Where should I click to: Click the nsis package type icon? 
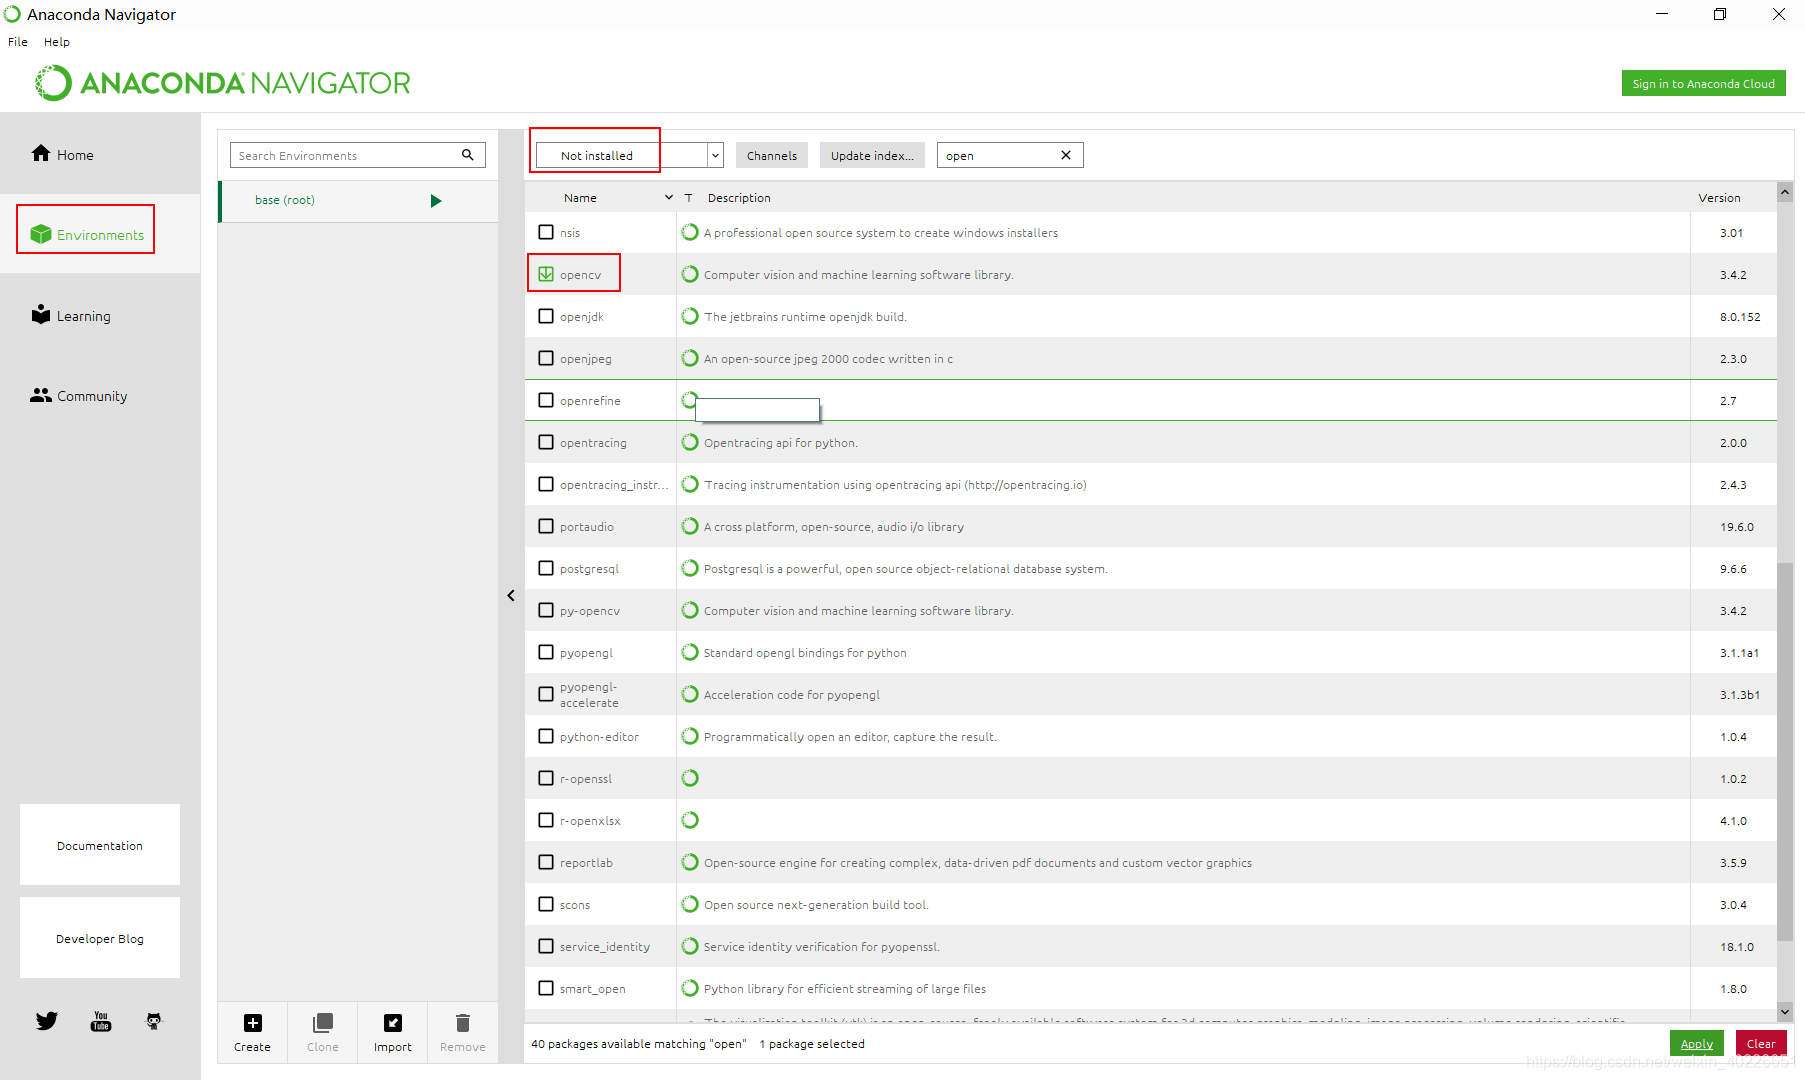690,232
